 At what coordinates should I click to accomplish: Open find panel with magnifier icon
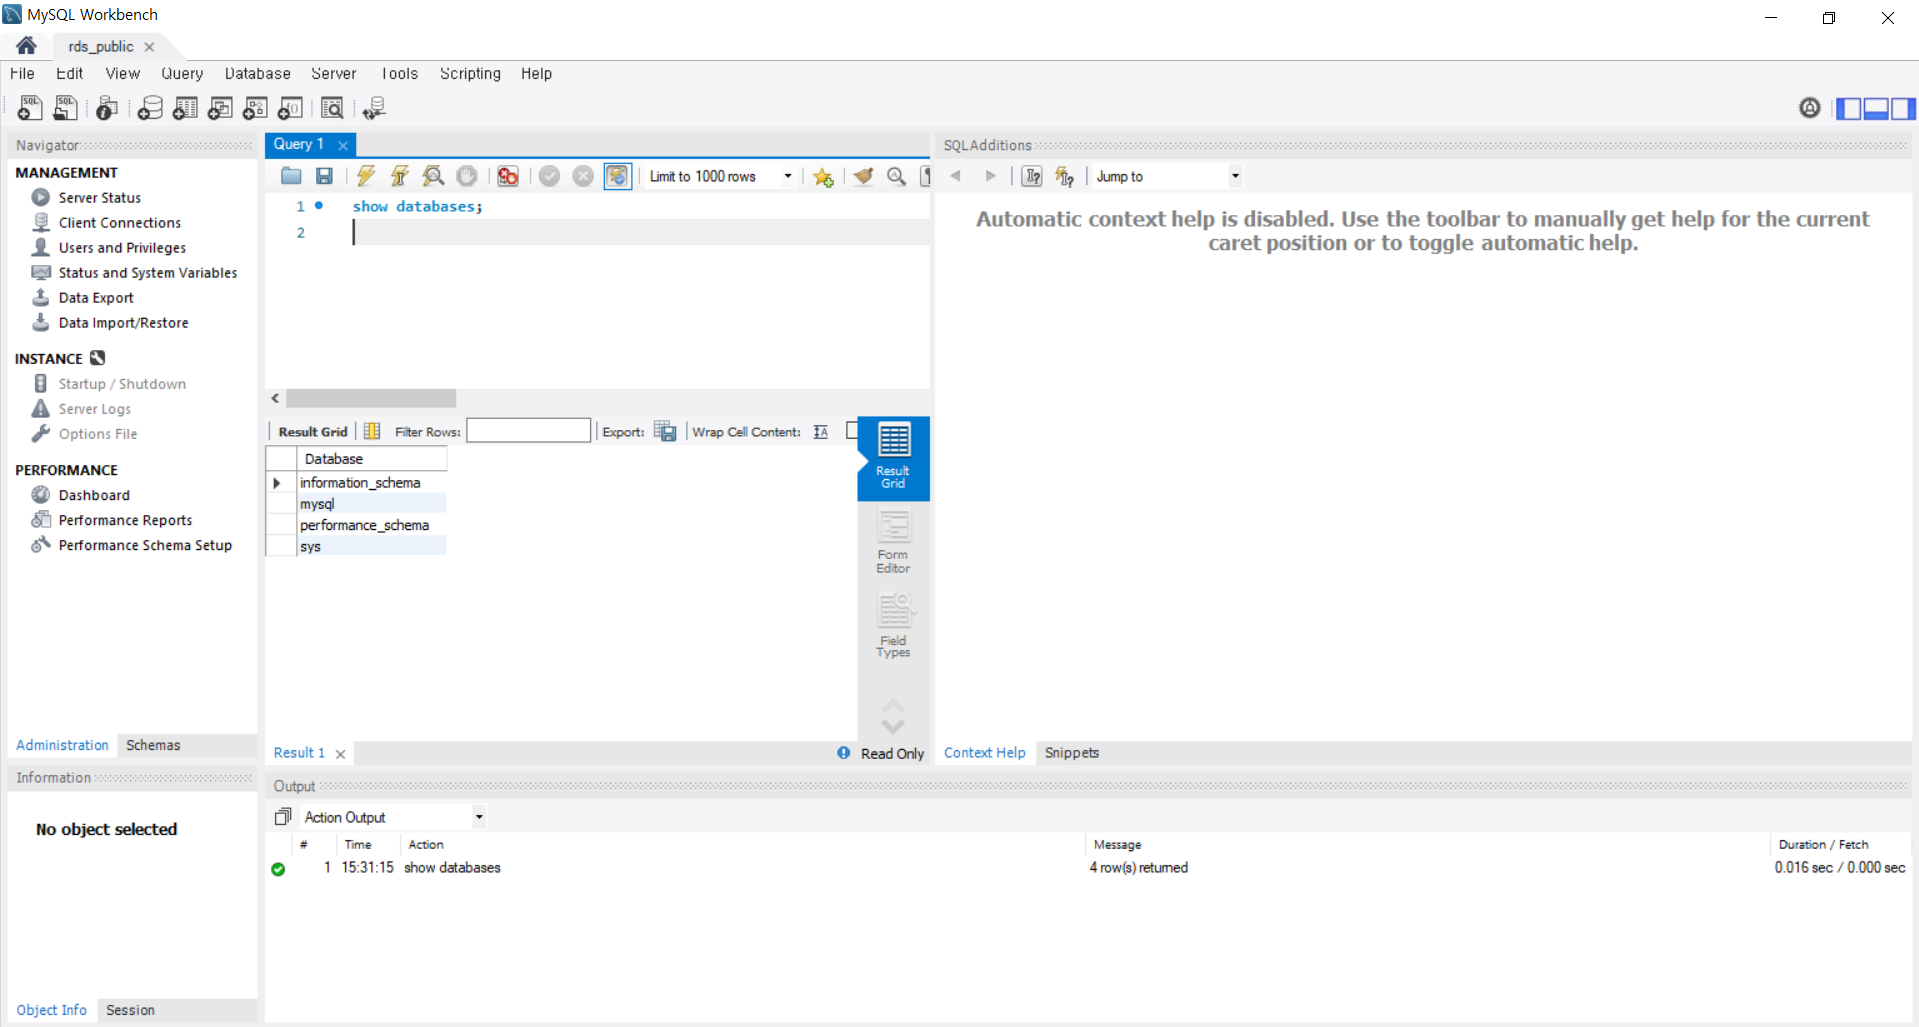[x=897, y=176]
